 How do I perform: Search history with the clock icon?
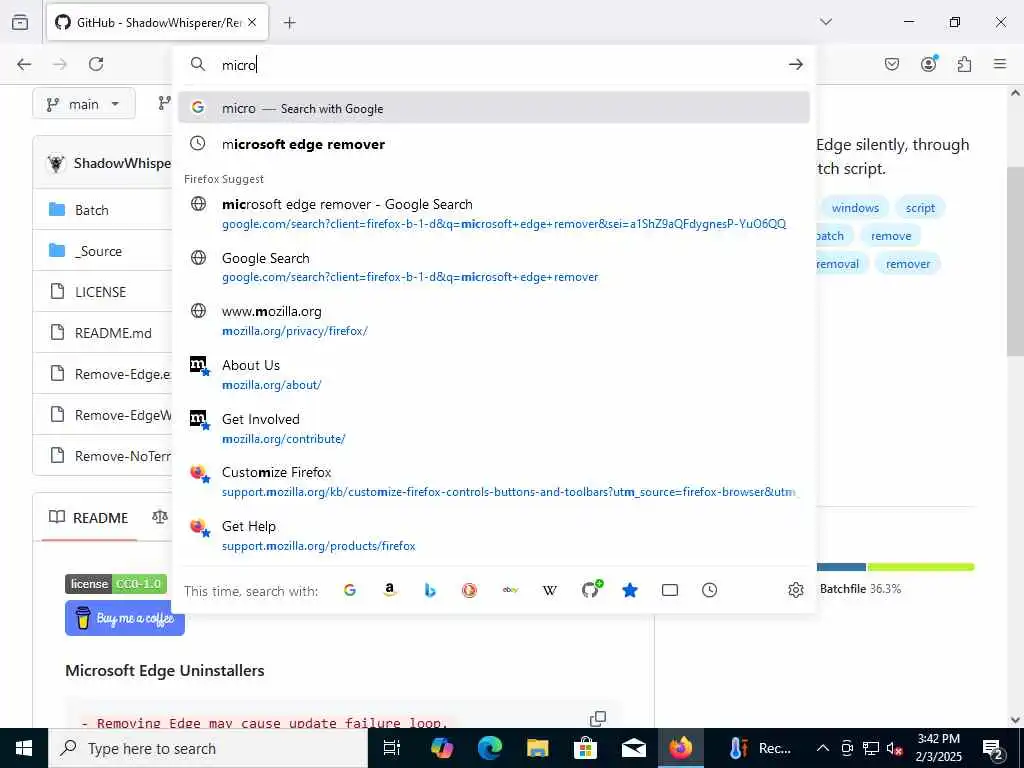pos(710,590)
